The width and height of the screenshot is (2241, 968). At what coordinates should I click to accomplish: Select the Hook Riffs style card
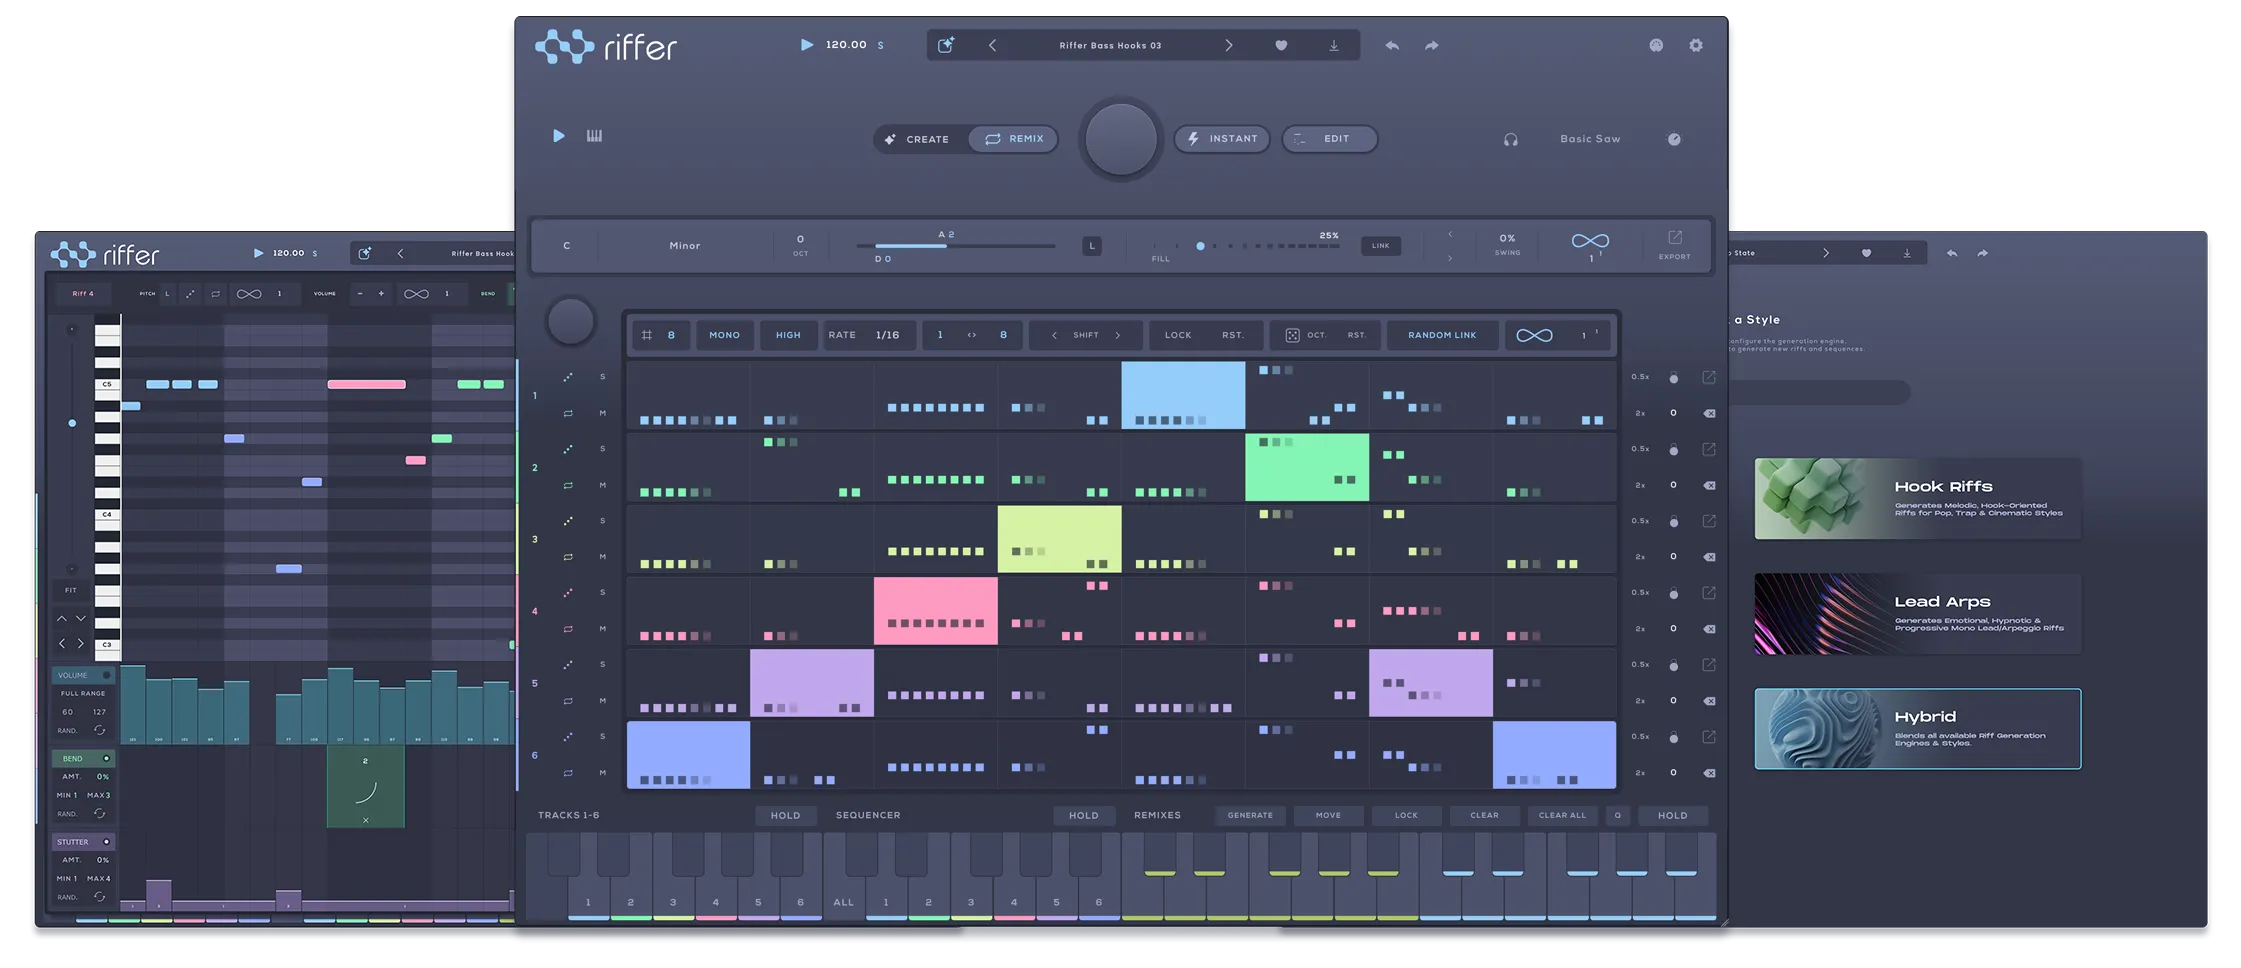[1918, 499]
